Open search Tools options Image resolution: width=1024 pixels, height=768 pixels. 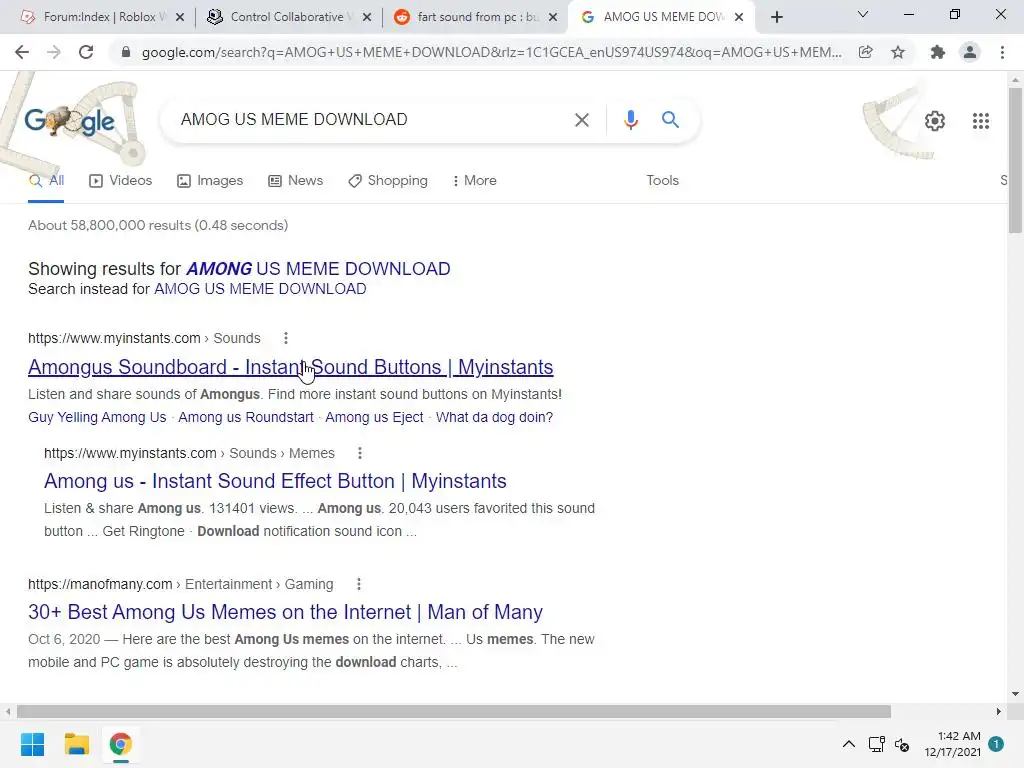point(662,181)
